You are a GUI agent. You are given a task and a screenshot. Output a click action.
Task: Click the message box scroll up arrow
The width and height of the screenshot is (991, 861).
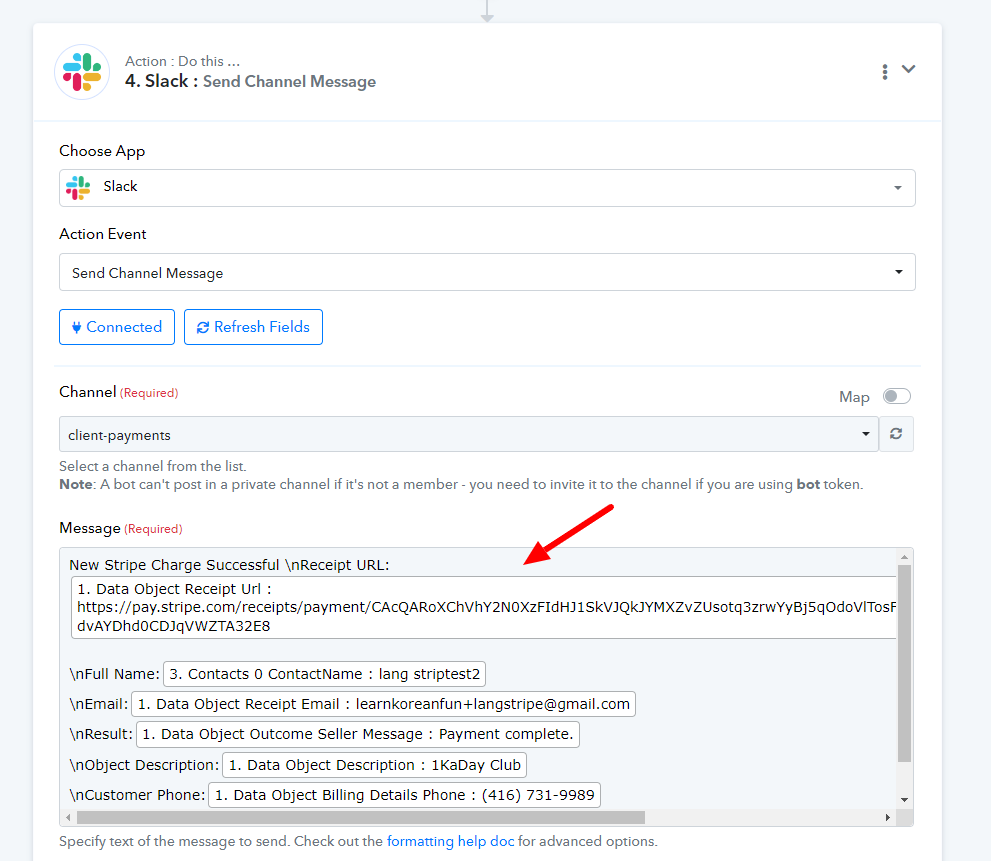click(904, 557)
